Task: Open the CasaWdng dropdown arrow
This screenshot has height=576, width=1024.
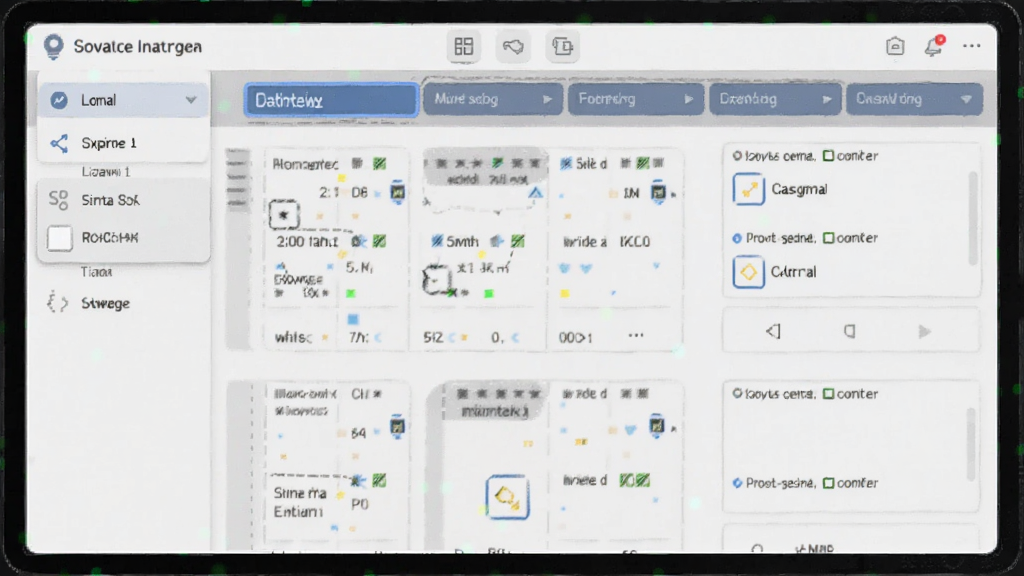Action: click(967, 99)
